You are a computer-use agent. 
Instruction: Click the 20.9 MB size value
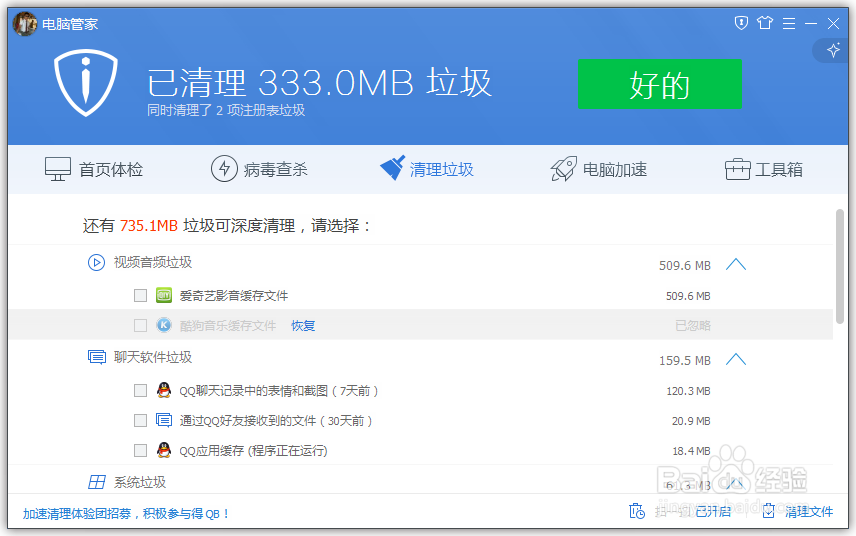point(691,421)
